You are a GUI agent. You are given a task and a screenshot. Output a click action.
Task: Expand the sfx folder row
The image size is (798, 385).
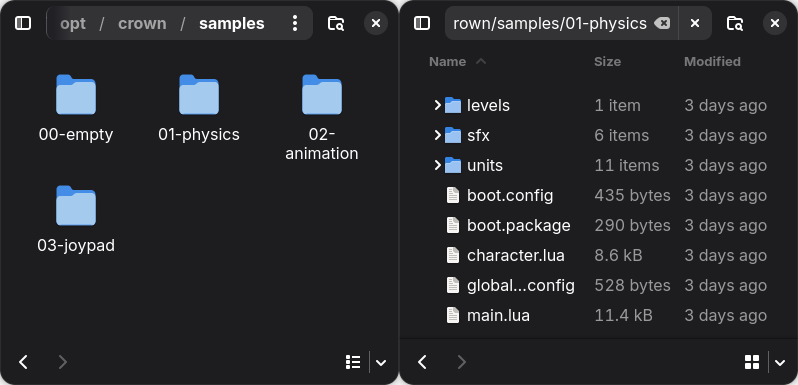point(437,135)
